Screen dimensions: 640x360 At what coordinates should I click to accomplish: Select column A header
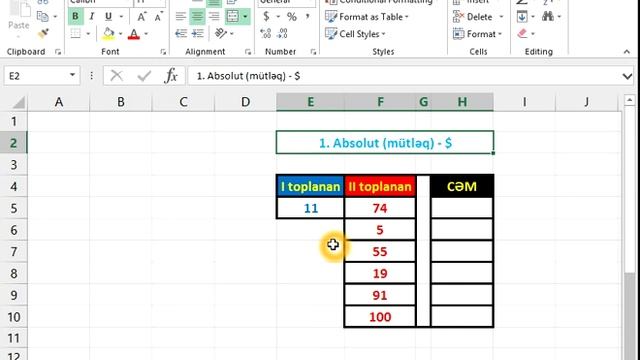pos(59,102)
